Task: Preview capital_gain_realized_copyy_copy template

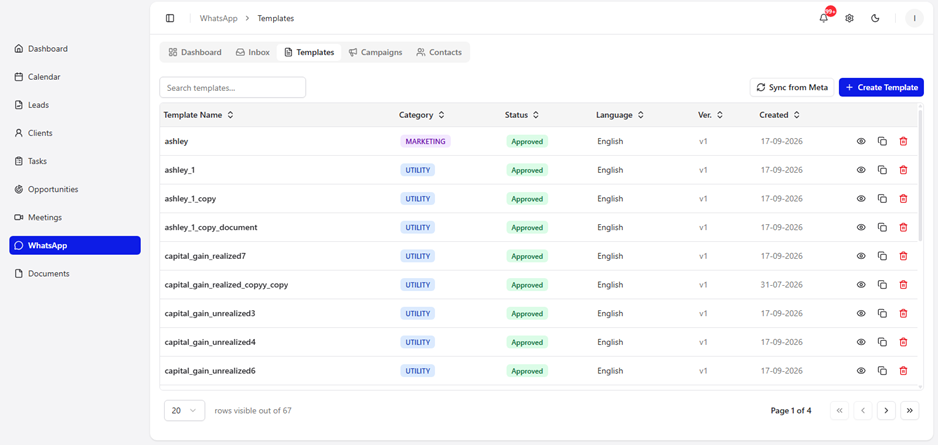Action: tap(861, 285)
